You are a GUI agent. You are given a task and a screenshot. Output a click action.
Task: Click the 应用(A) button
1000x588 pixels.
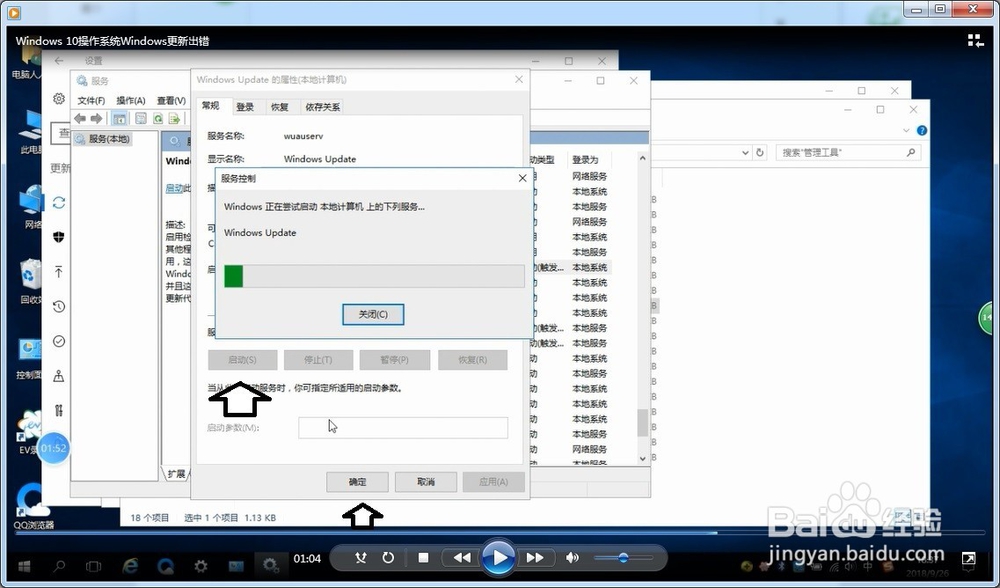coord(494,482)
